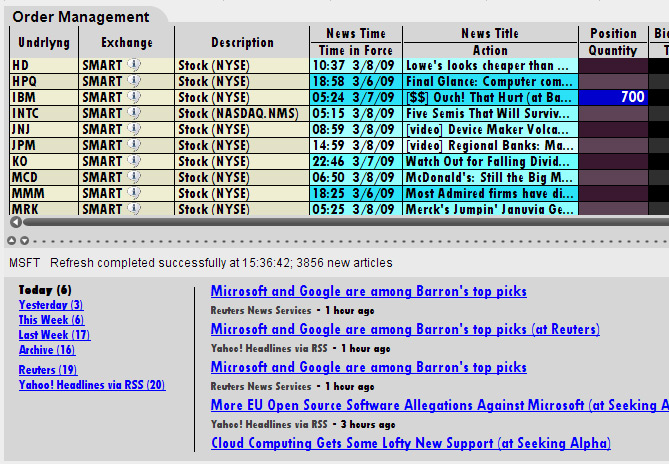Viewport: 669px width, 464px height.
Task: Click the info icon in the HD row
Action: (134, 65)
